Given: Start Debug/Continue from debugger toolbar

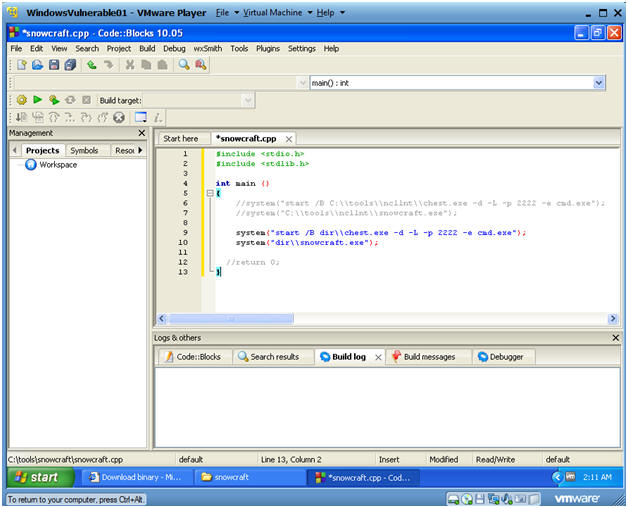Looking at the screenshot, I should (21, 117).
